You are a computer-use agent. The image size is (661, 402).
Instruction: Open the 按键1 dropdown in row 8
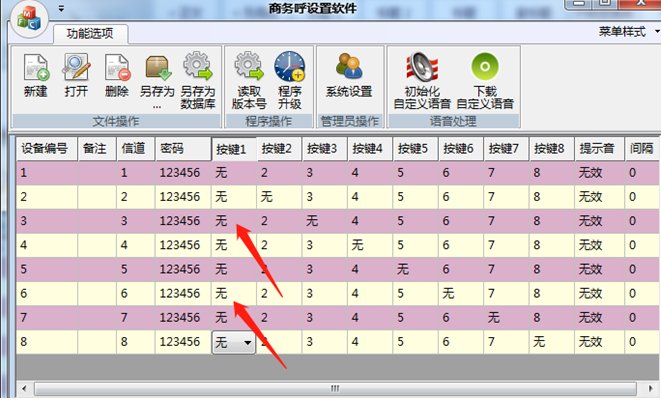point(246,343)
